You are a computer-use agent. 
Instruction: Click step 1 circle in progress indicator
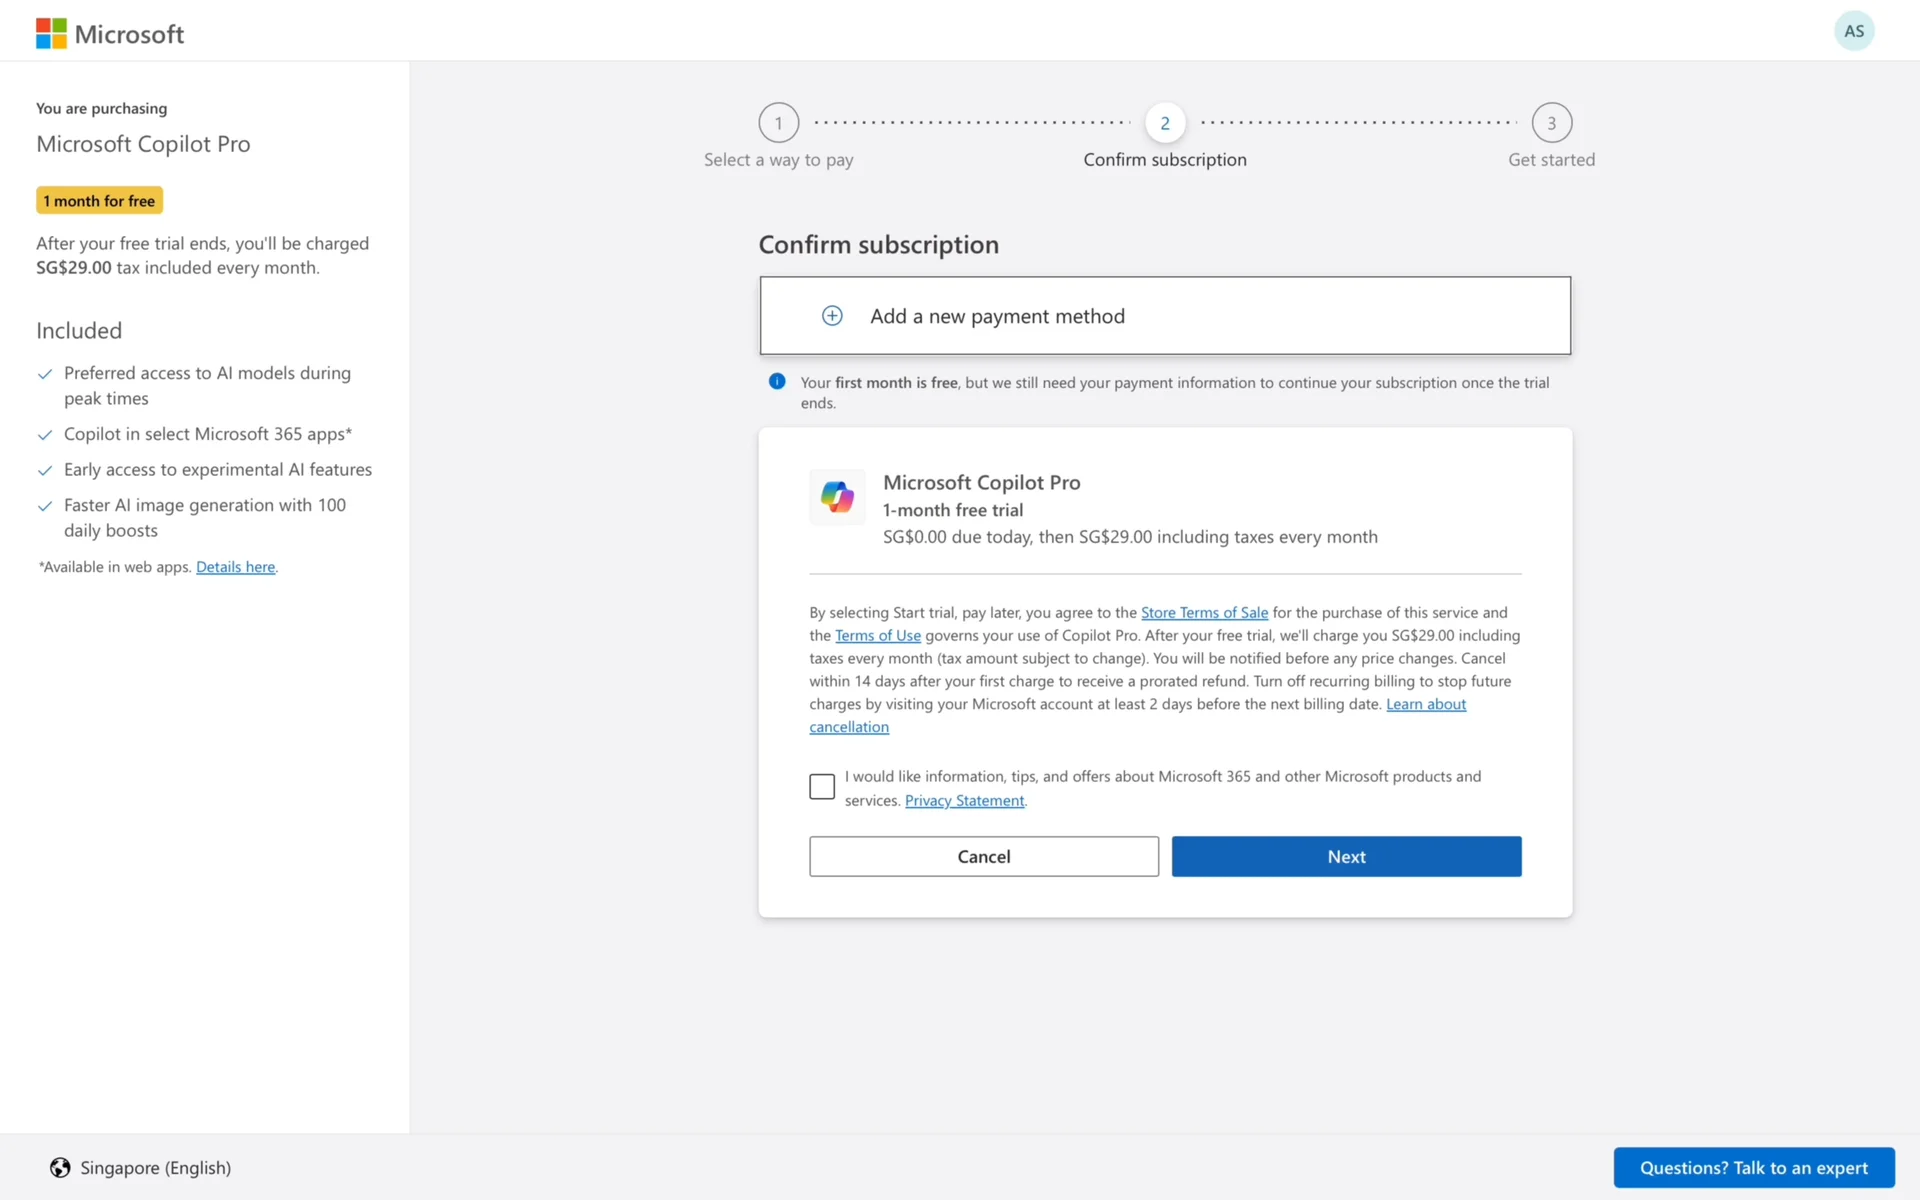(778, 123)
